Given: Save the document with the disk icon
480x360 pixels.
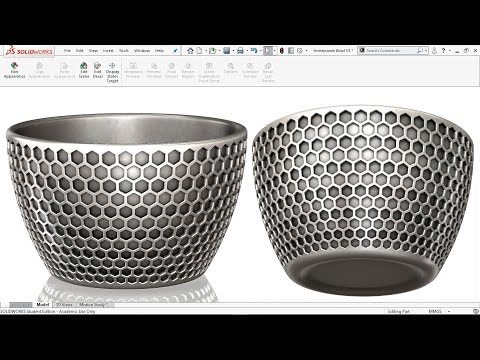Looking at the screenshot, I should (x=227, y=51).
